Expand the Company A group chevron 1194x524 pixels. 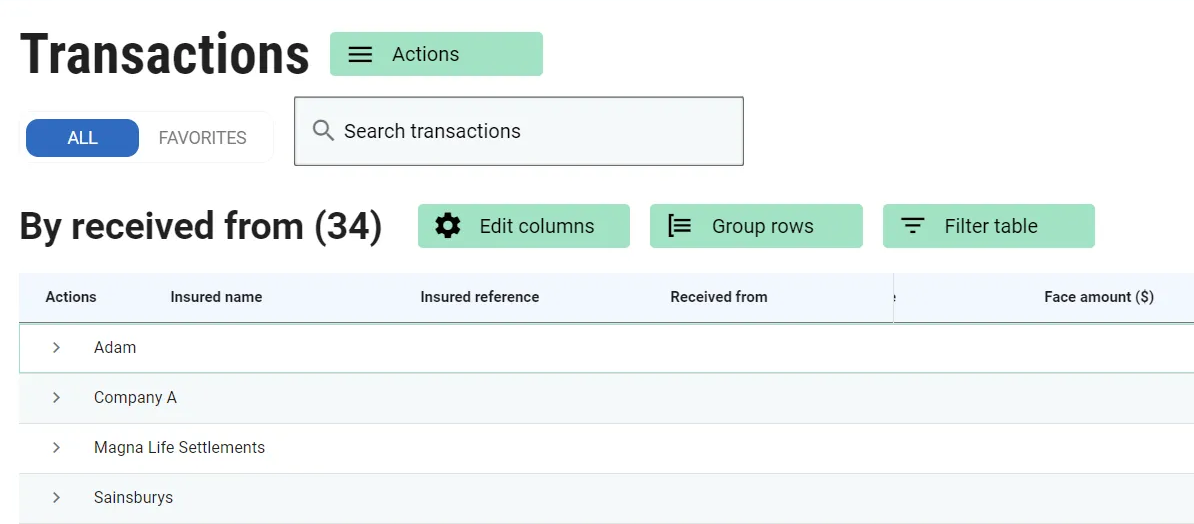56,398
